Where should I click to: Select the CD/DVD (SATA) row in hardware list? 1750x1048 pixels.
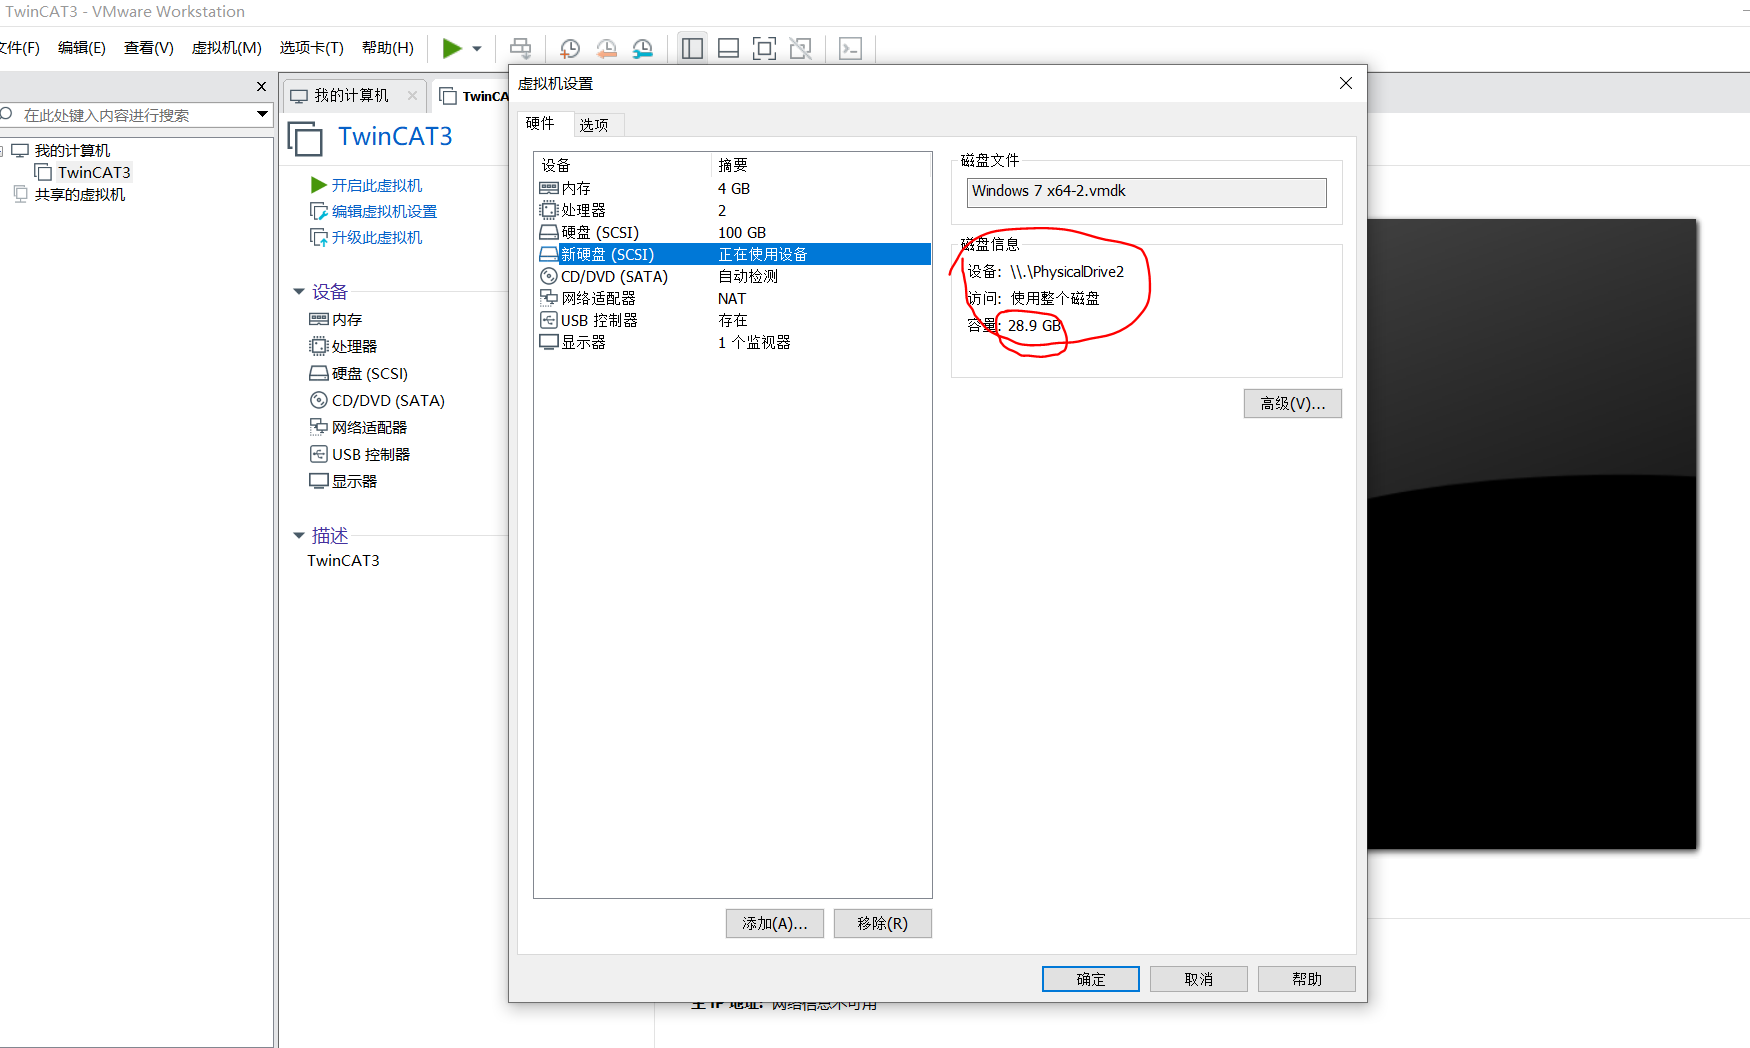[733, 276]
